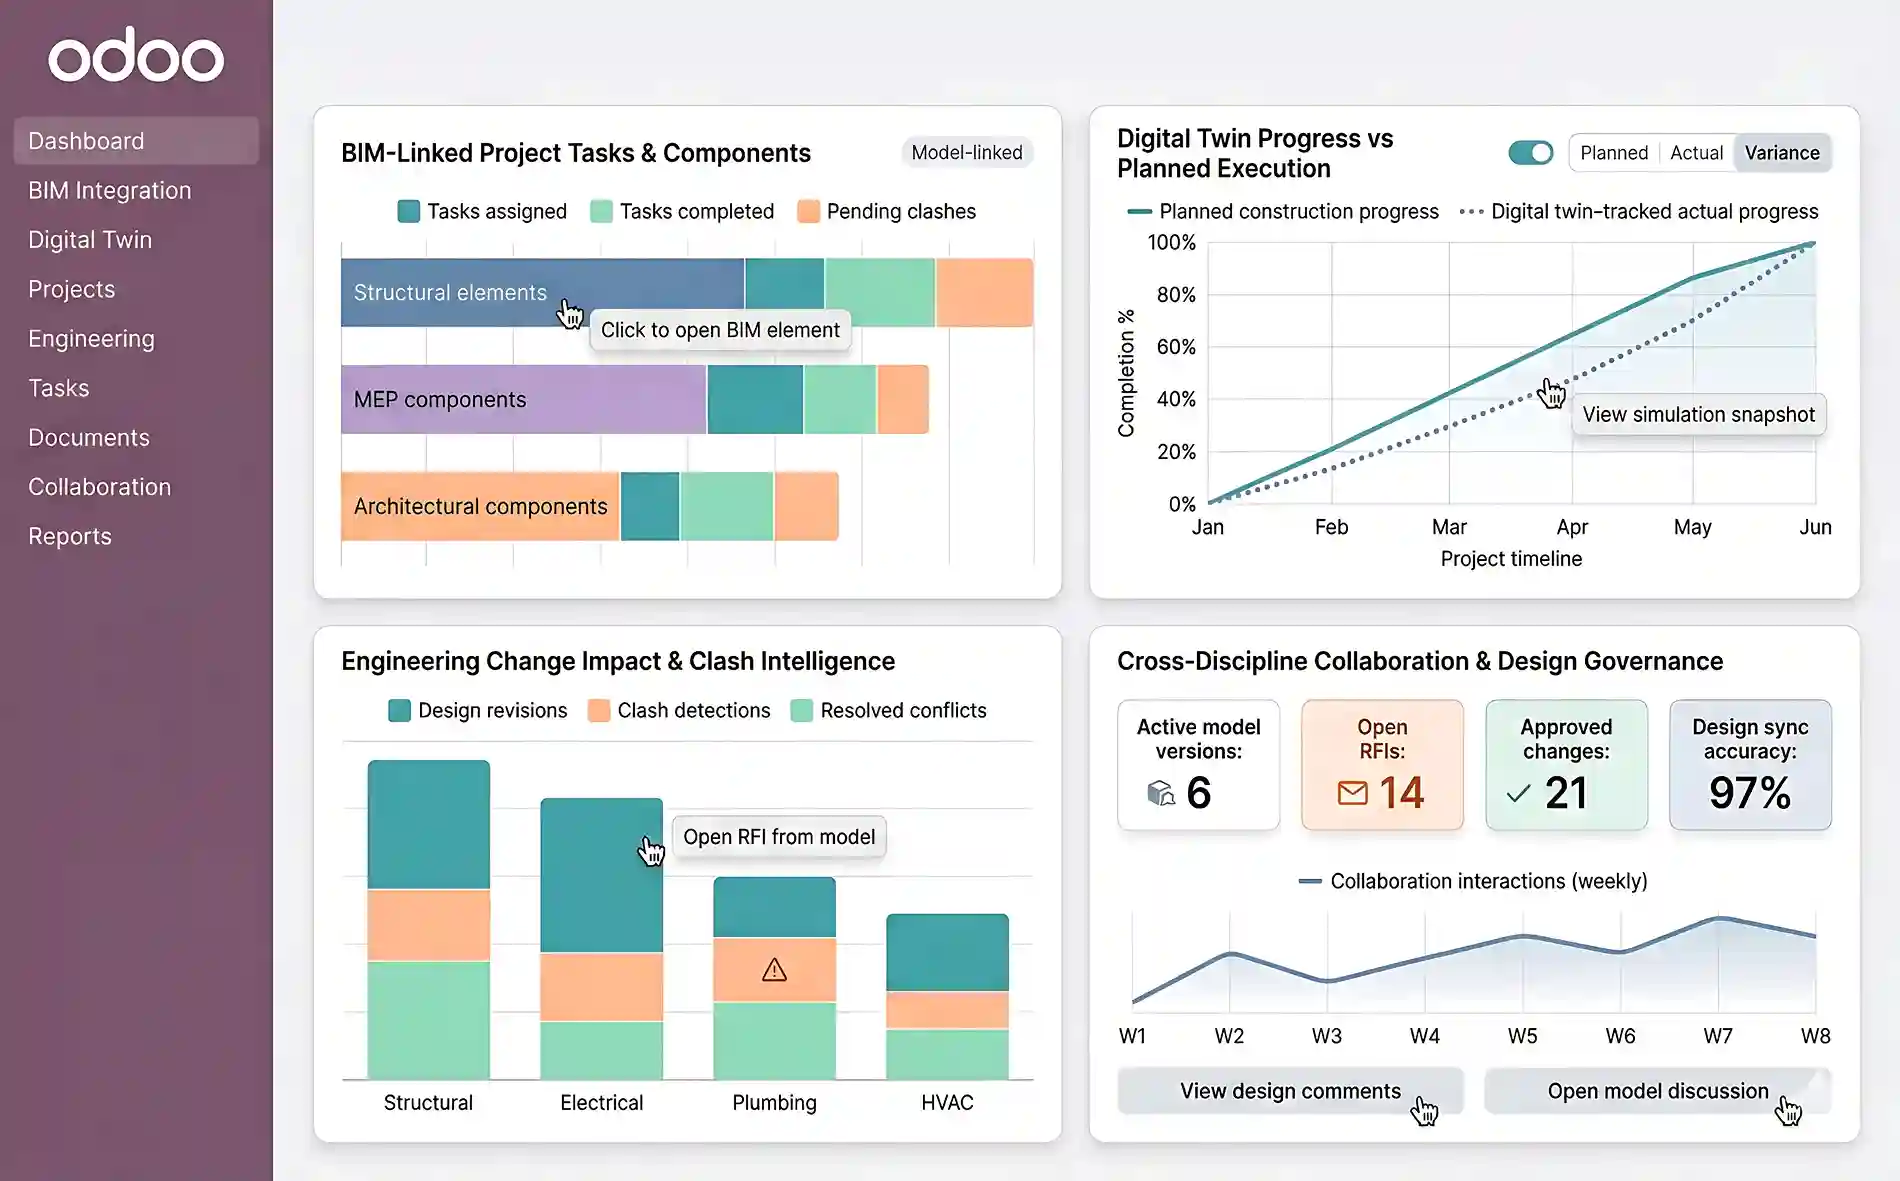This screenshot has height=1181, width=1900.
Task: Click the Open RFI from model link
Action: click(779, 837)
